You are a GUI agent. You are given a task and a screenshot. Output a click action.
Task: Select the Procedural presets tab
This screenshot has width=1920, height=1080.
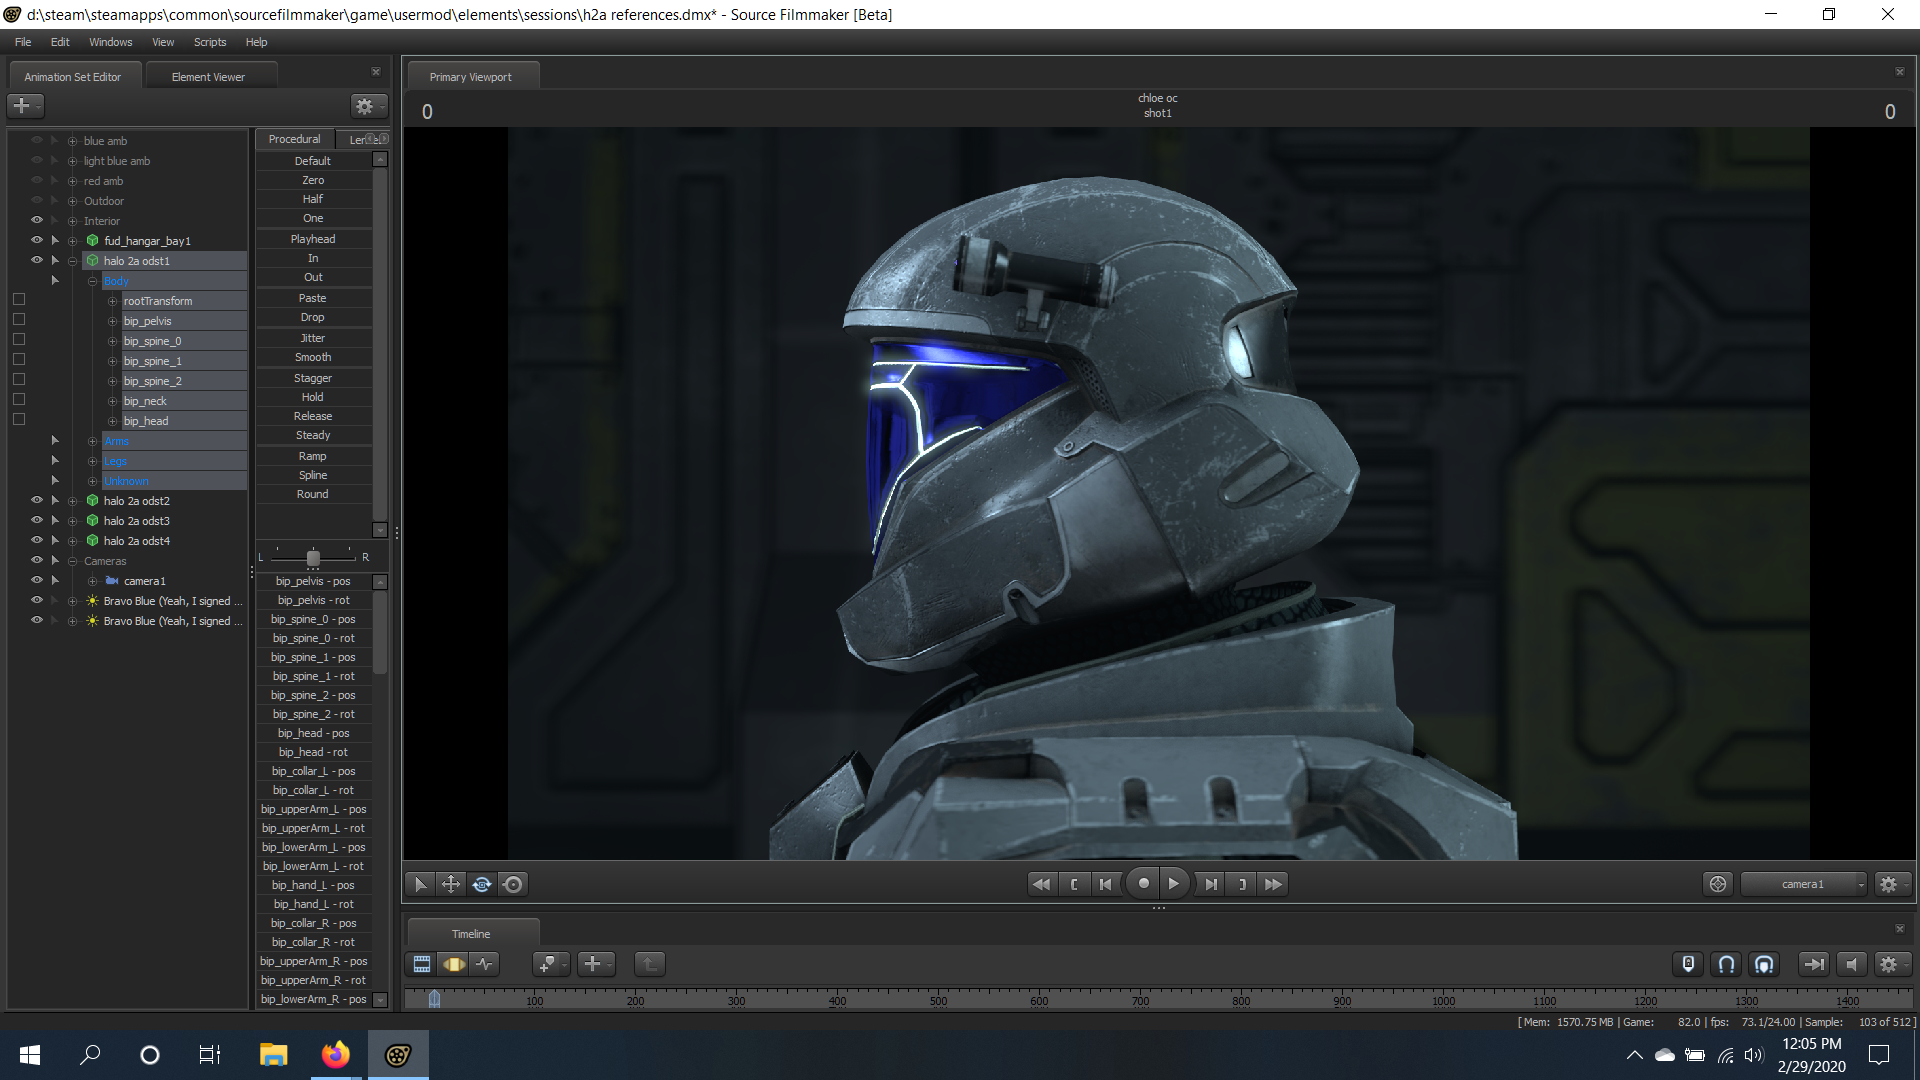click(295, 139)
